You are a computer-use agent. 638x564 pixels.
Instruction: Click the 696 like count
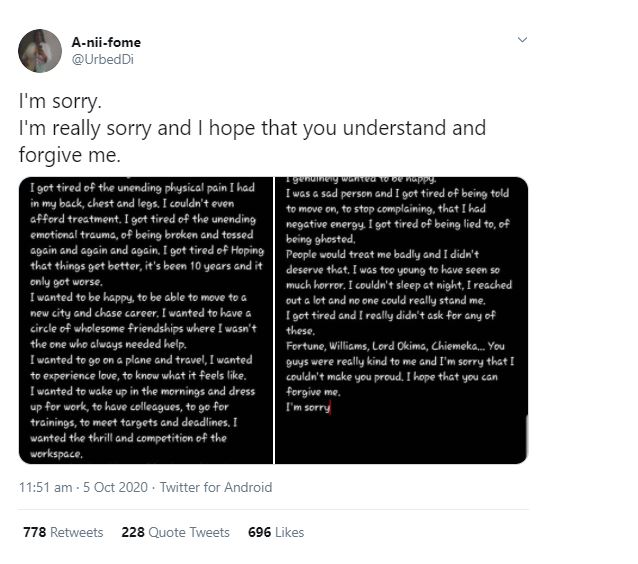[x=260, y=532]
